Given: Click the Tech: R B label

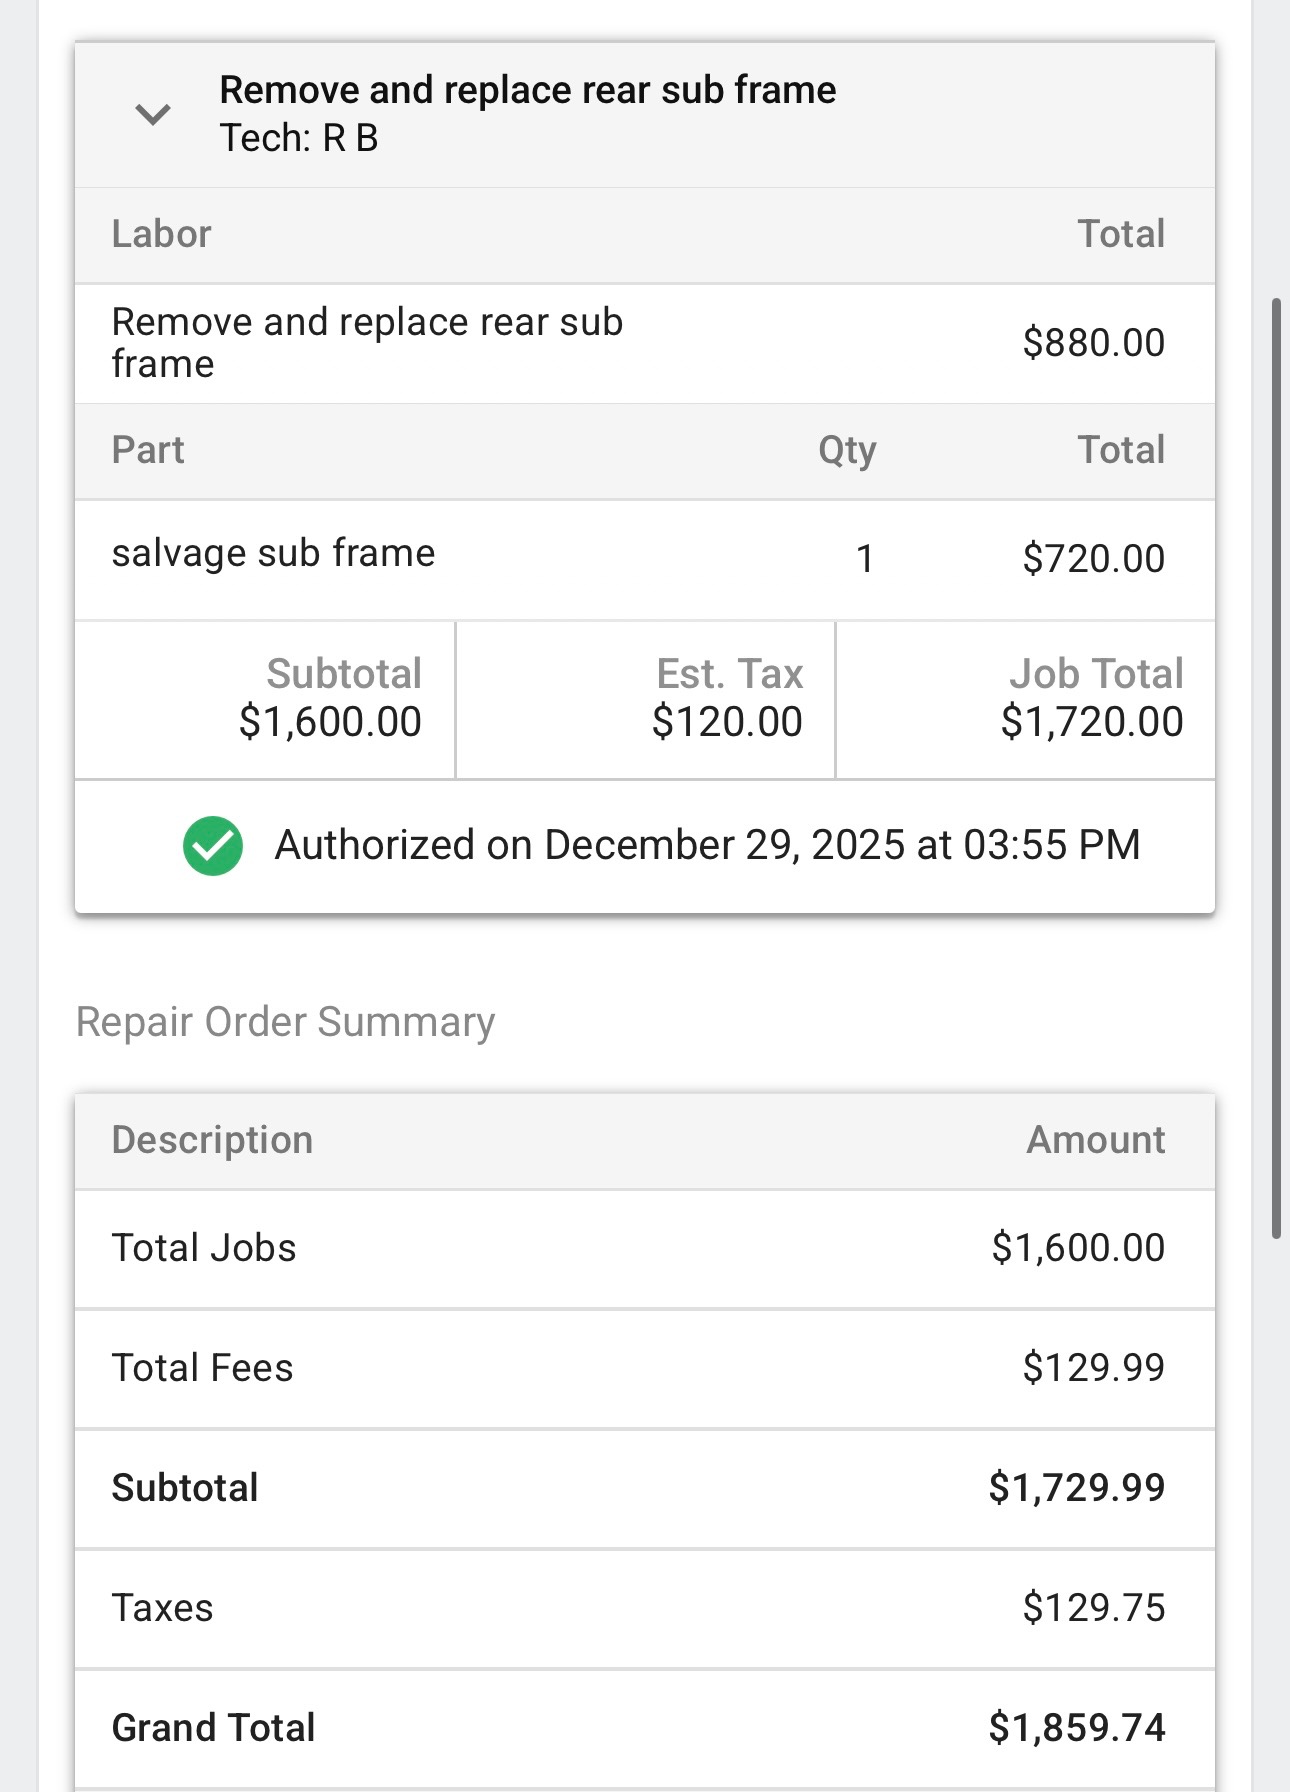Looking at the screenshot, I should tap(299, 138).
